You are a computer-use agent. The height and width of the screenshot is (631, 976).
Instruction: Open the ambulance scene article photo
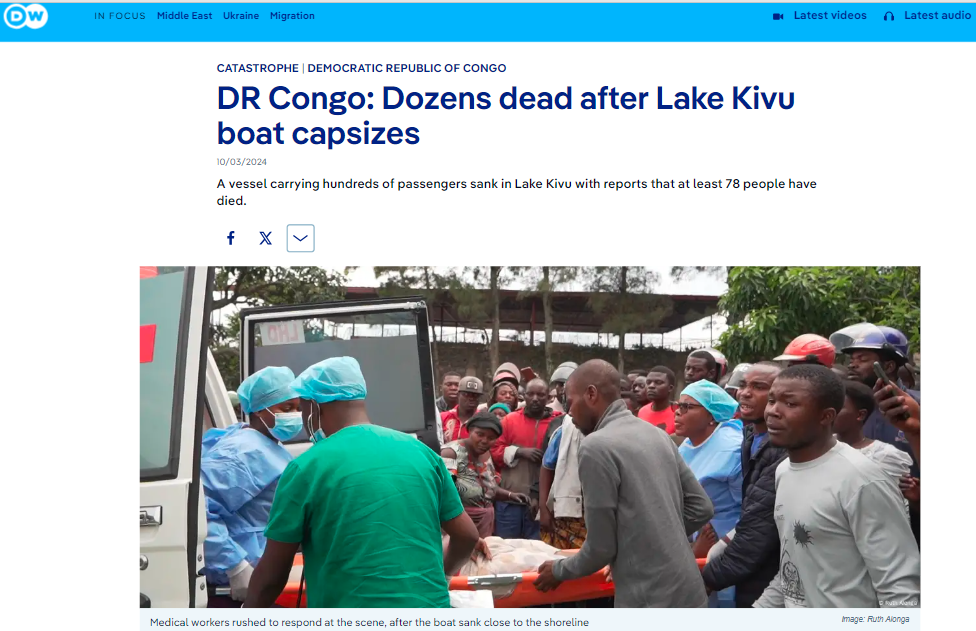530,437
